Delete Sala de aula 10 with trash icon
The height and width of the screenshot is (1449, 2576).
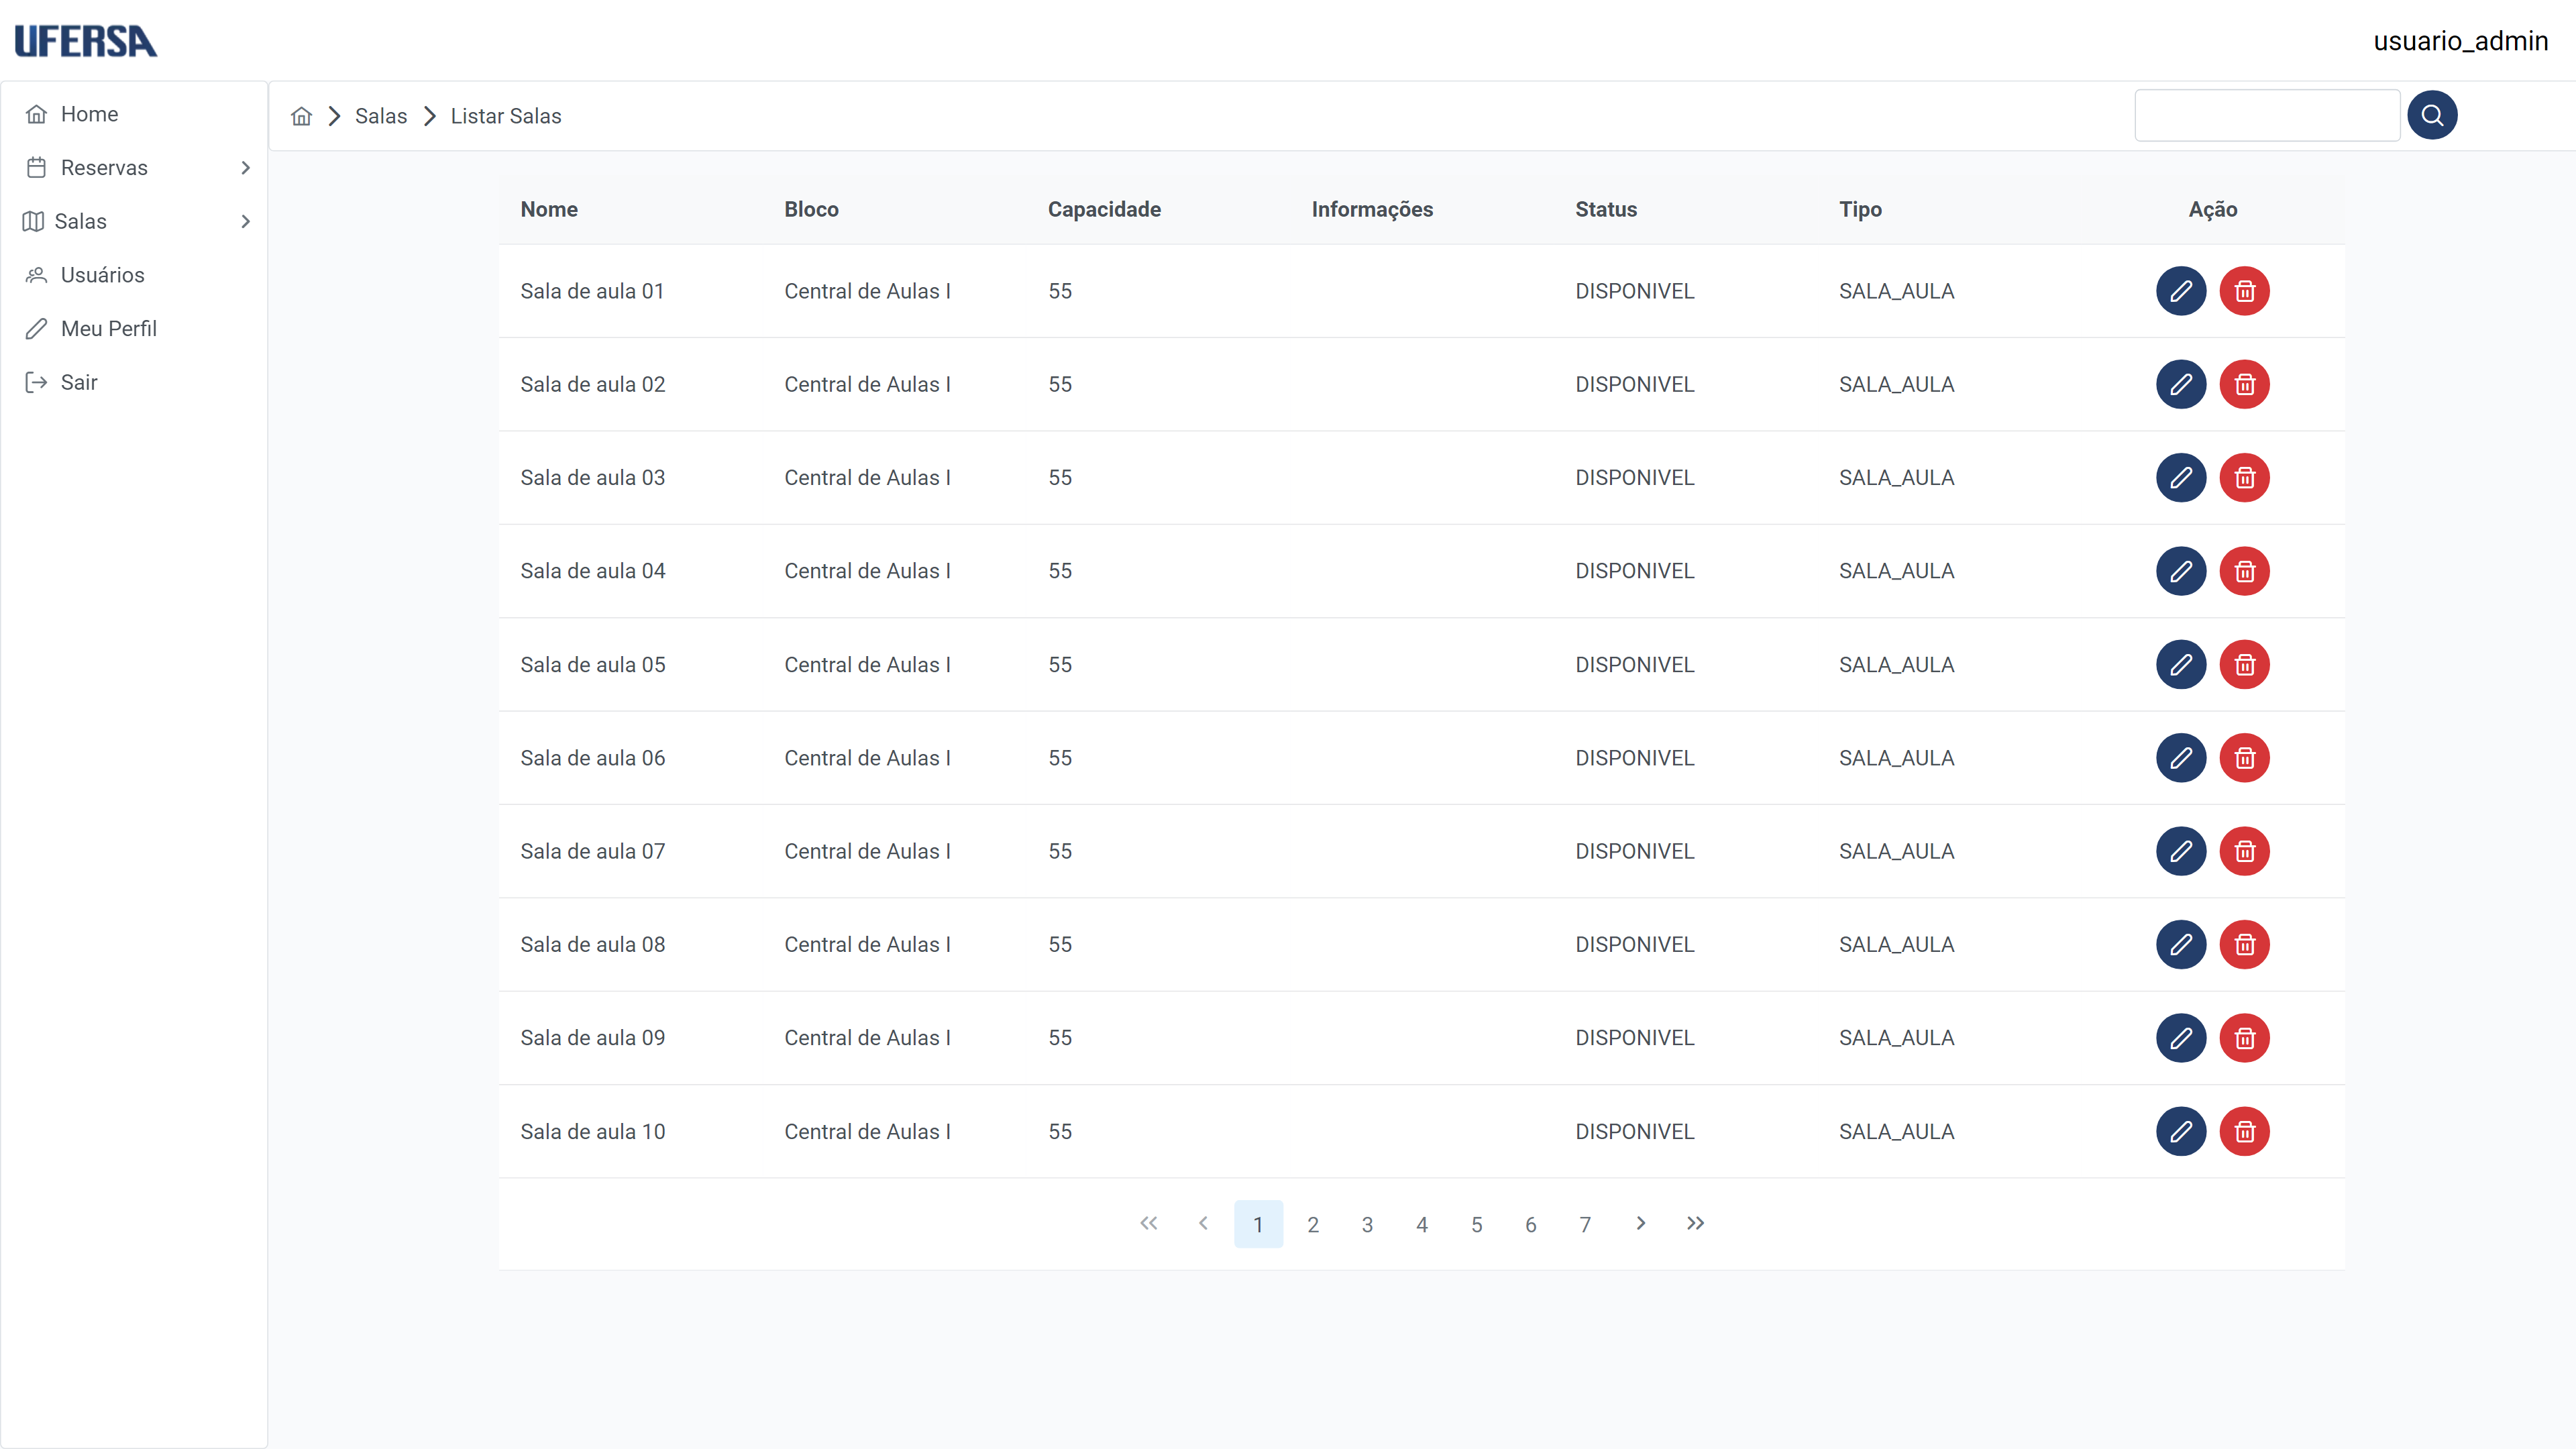click(2245, 1132)
